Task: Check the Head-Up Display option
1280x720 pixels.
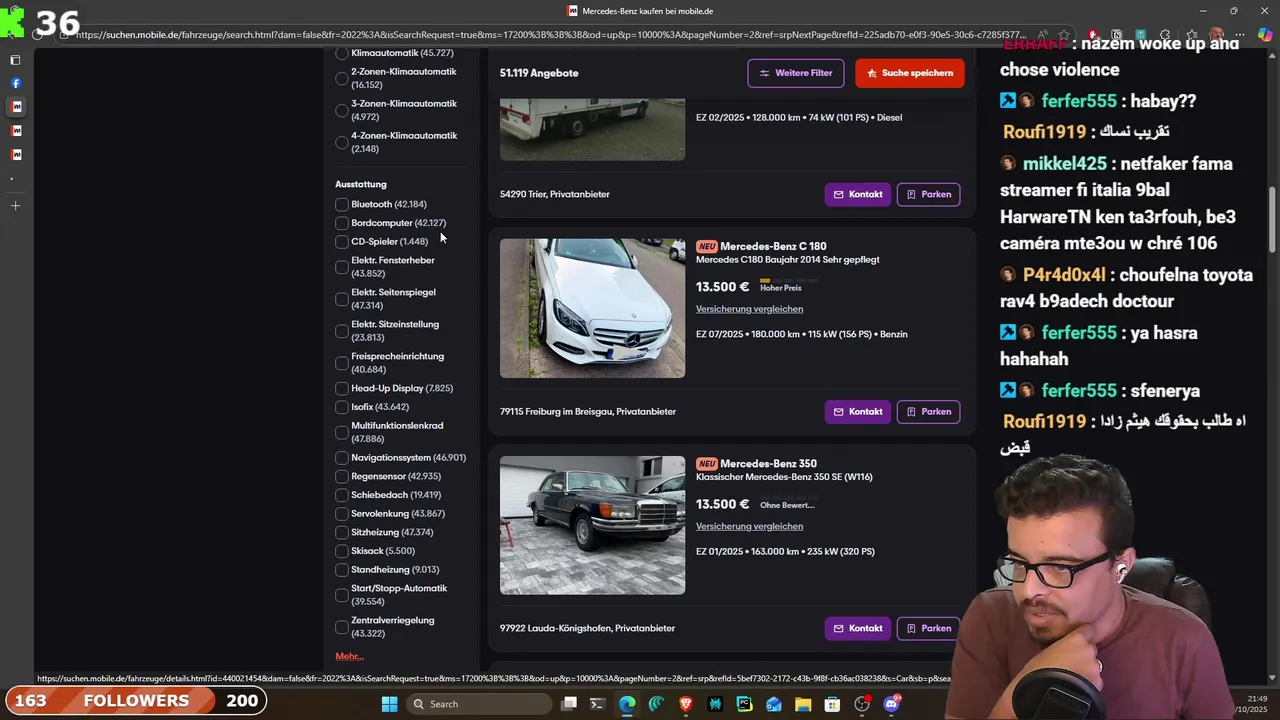Action: [x=342, y=388]
